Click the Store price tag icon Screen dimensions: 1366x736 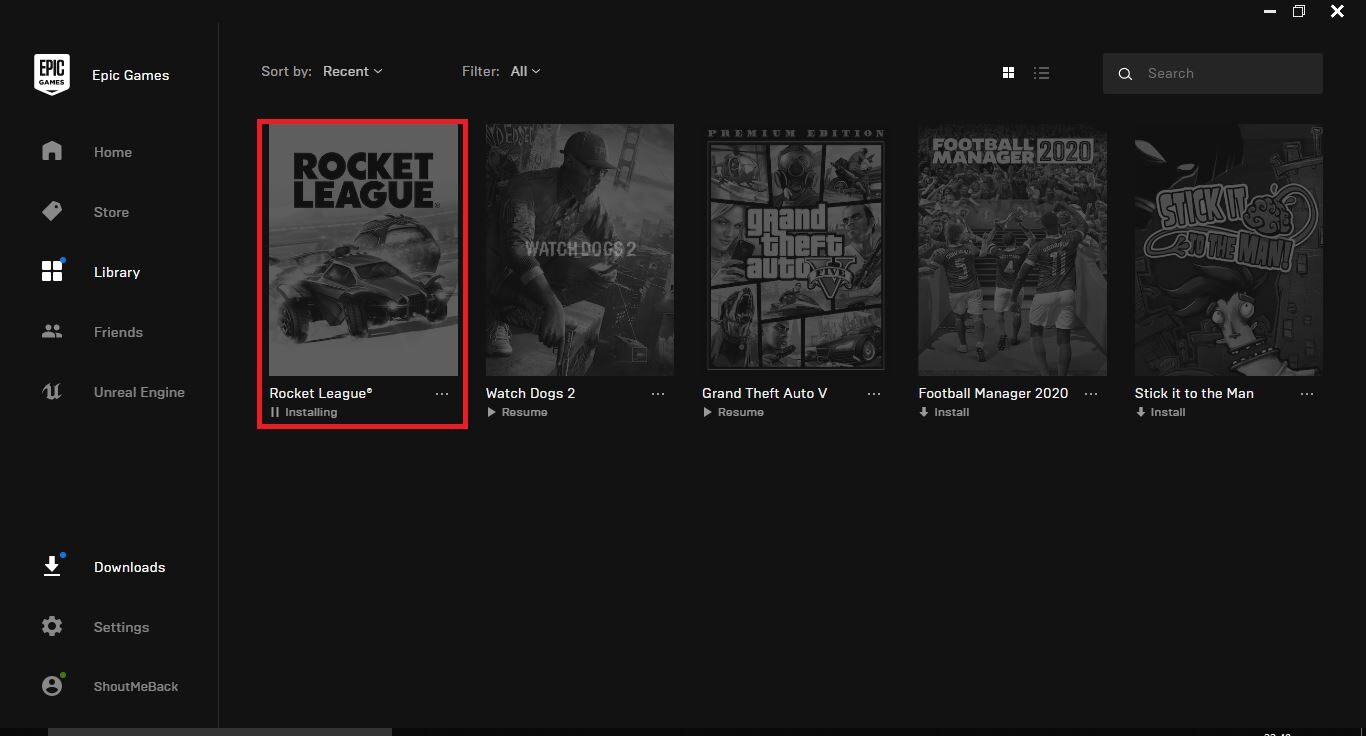pos(52,211)
